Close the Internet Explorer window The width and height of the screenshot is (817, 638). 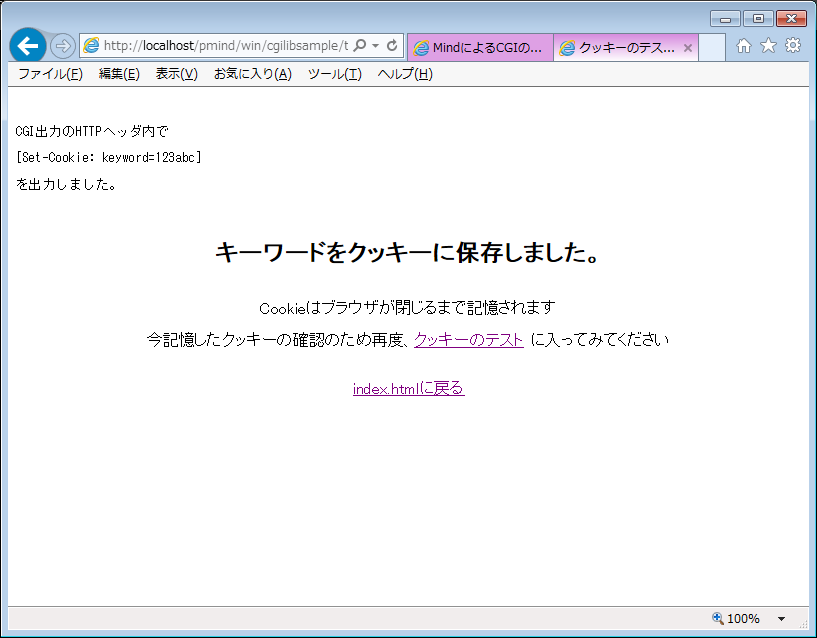pyautogui.click(x=791, y=19)
